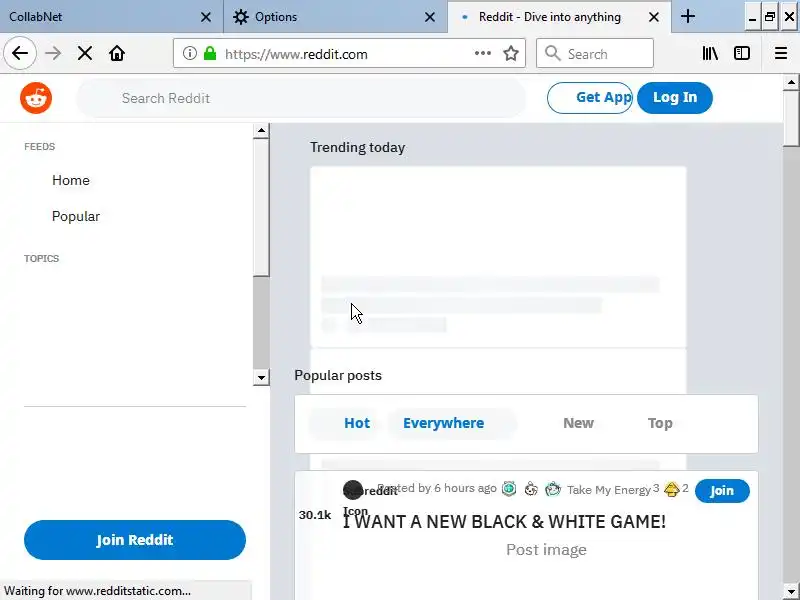Click page scrollbar up arrow
This screenshot has height=600, width=800.
point(791,82)
